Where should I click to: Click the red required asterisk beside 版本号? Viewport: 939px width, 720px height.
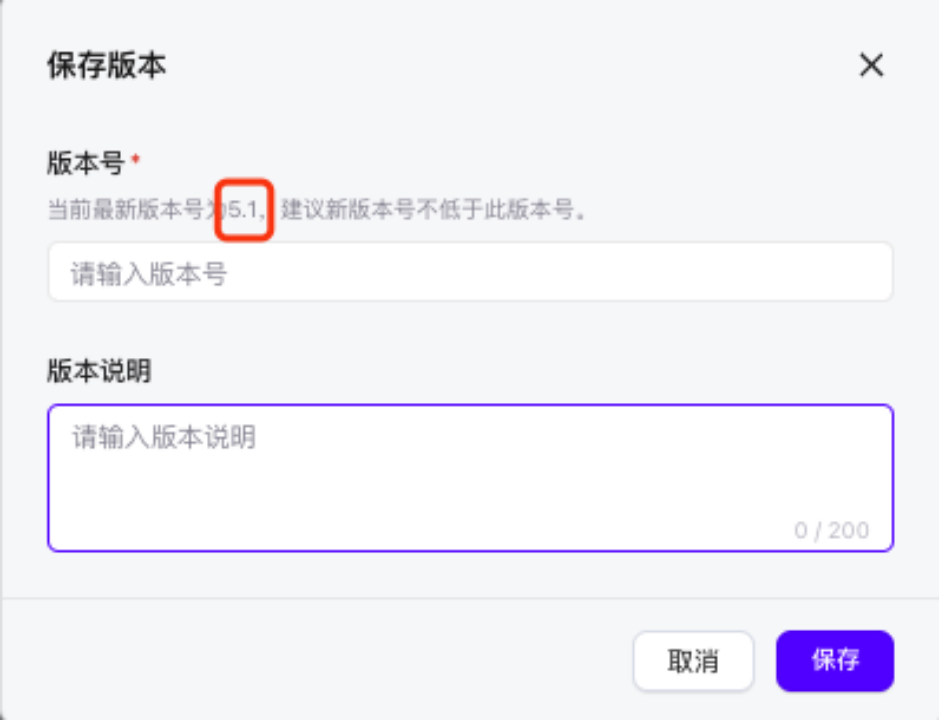click(x=136, y=159)
